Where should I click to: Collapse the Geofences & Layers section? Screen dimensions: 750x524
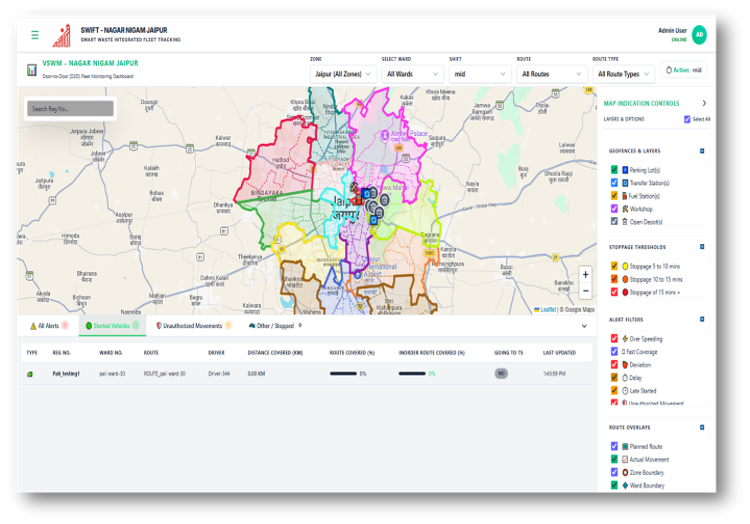coord(702,151)
